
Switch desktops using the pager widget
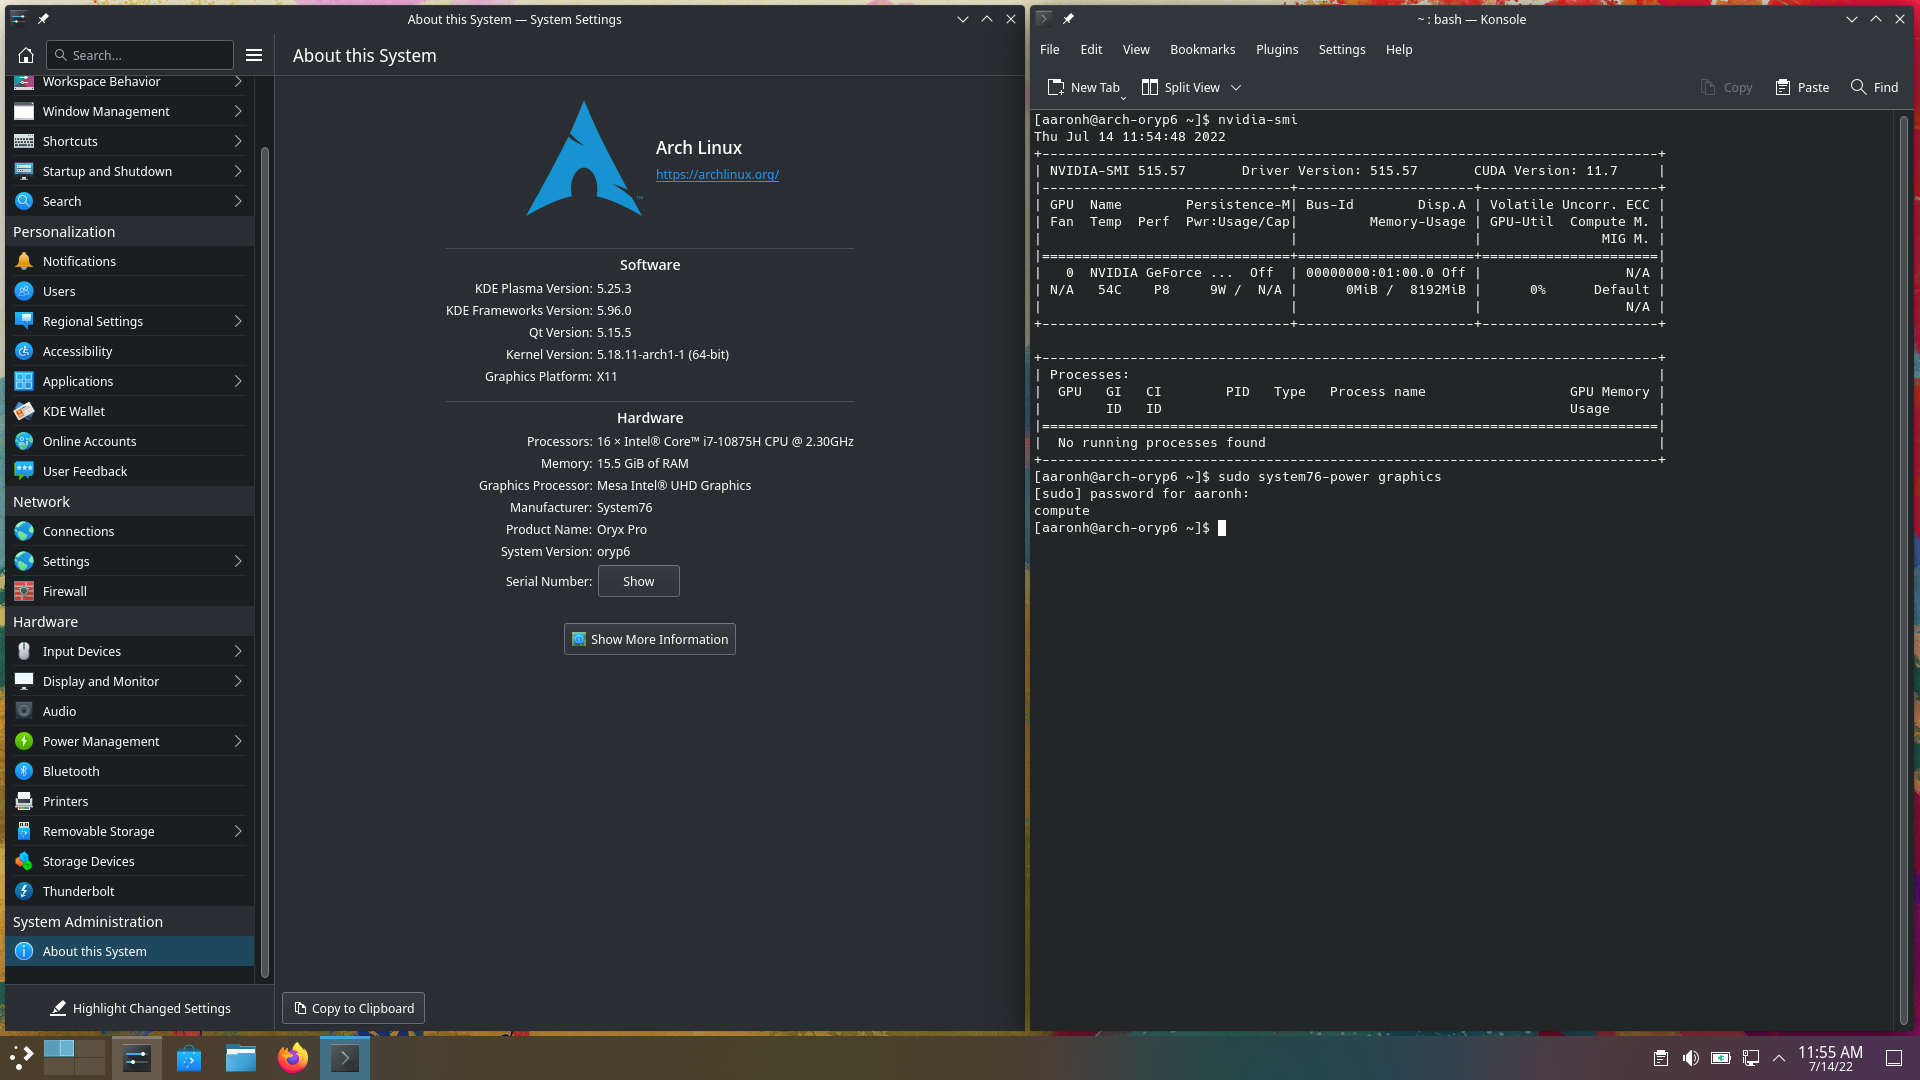point(74,1057)
